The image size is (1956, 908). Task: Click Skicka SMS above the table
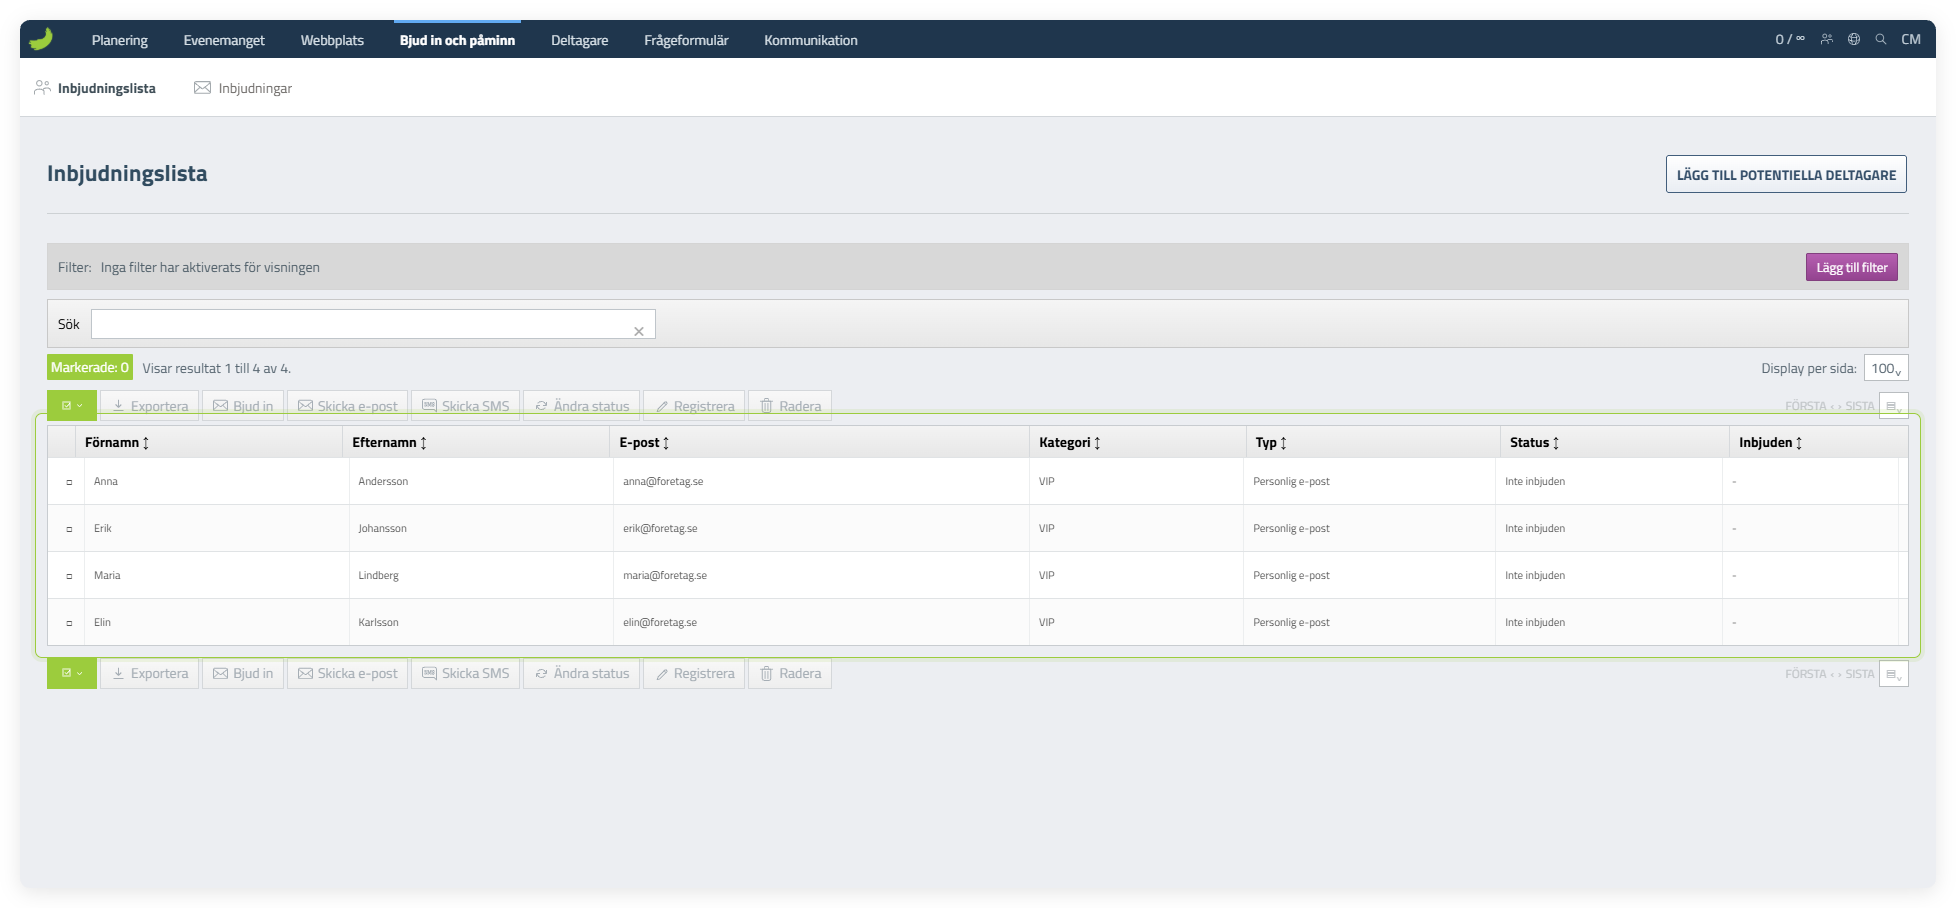[x=466, y=406]
